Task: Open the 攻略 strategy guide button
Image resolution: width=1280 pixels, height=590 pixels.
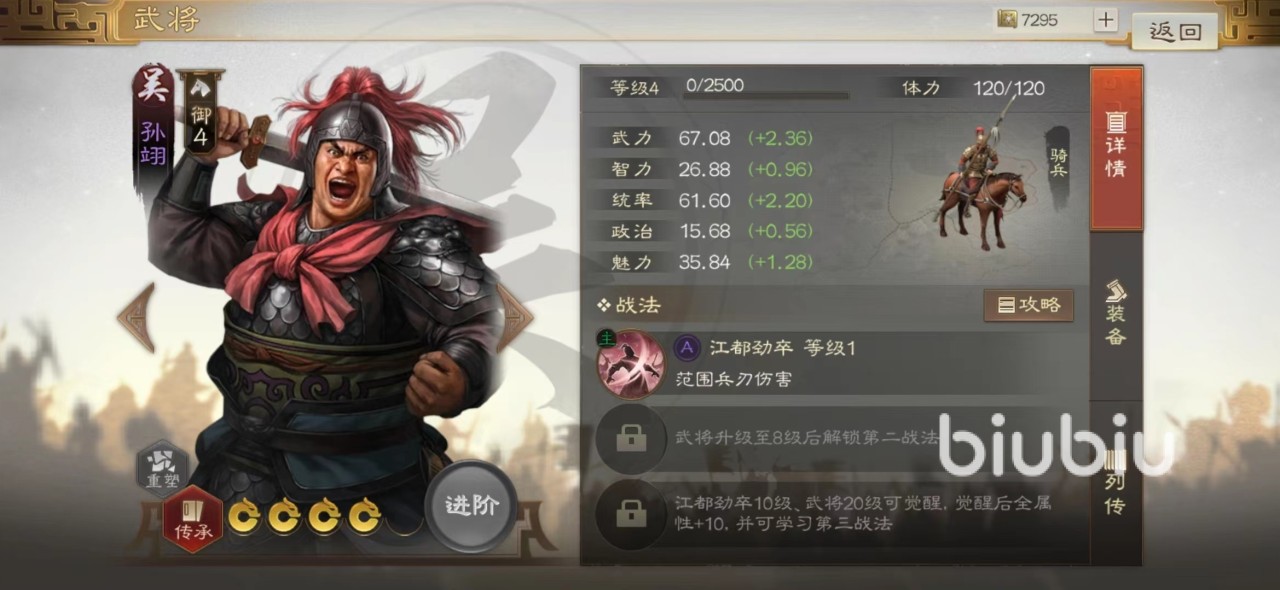Action: 1029,305
